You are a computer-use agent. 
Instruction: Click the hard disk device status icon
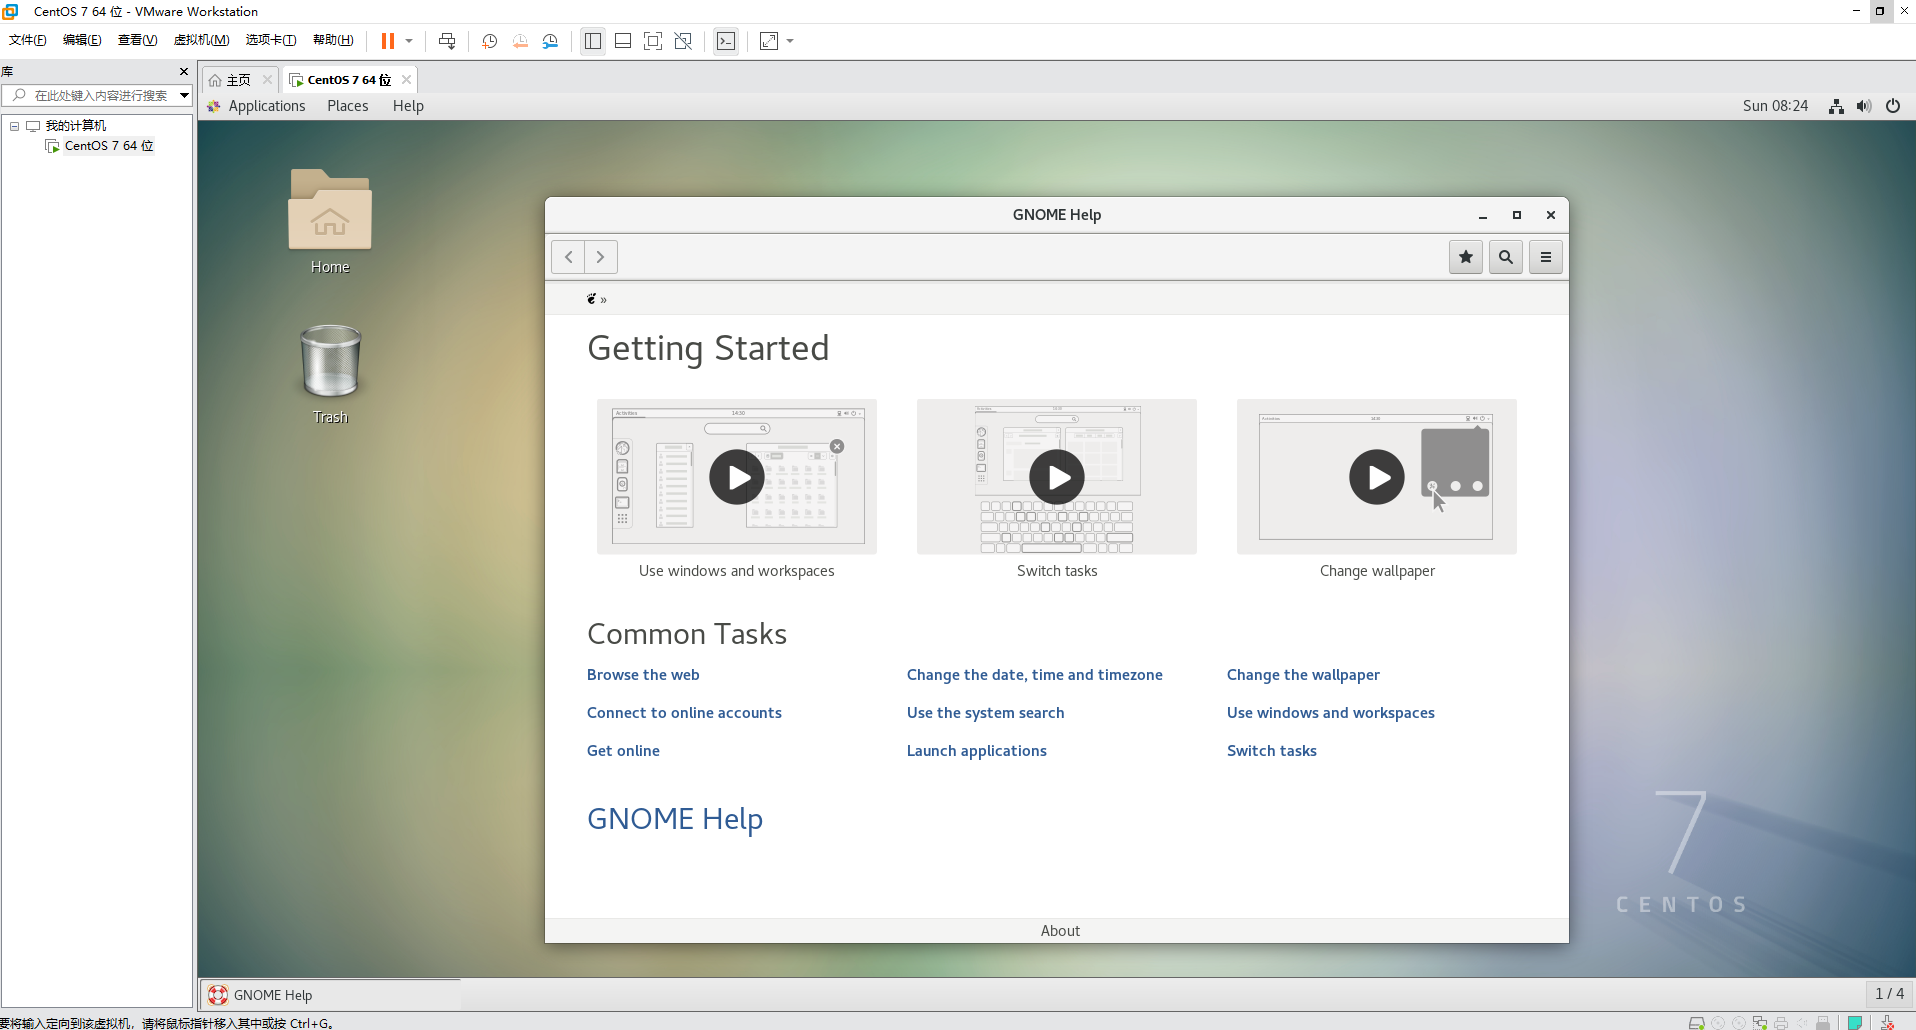[x=1696, y=1023]
